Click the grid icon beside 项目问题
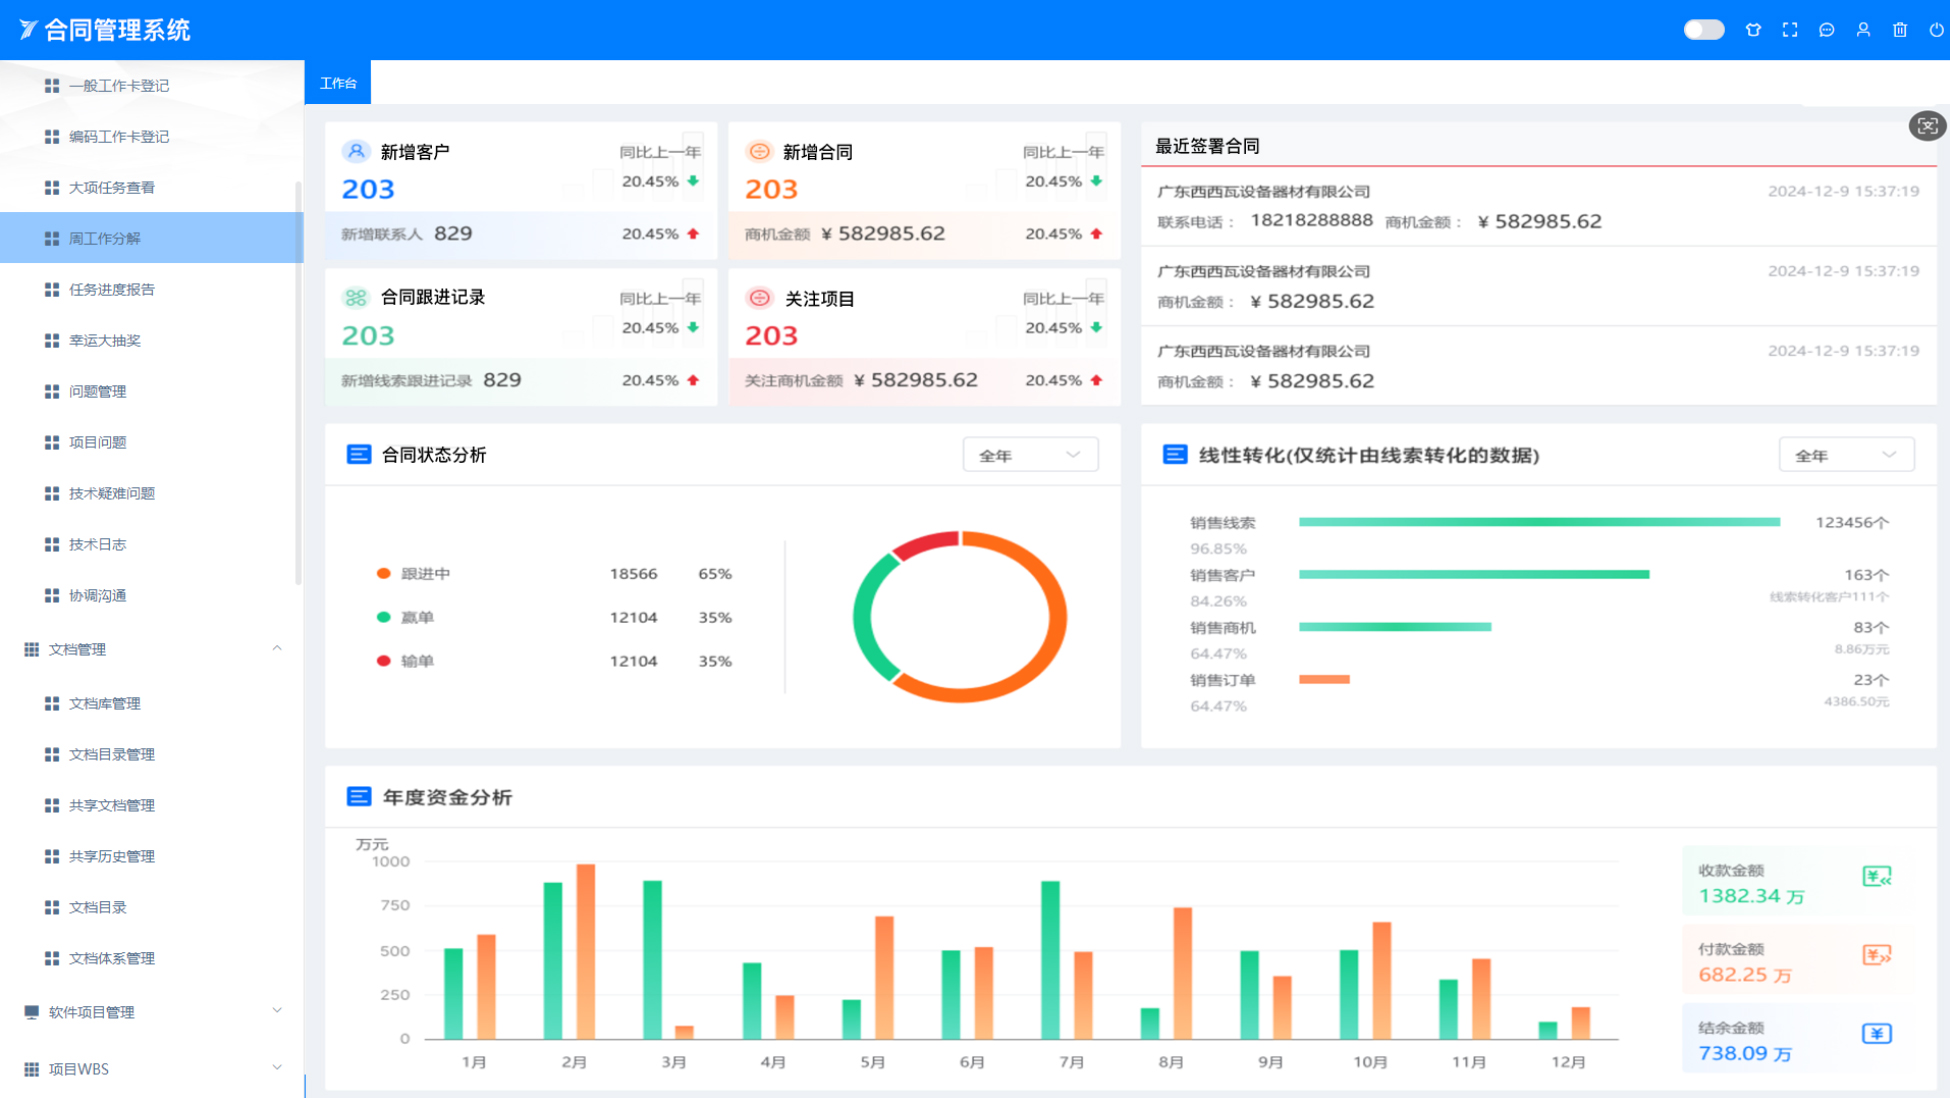 [x=52, y=443]
